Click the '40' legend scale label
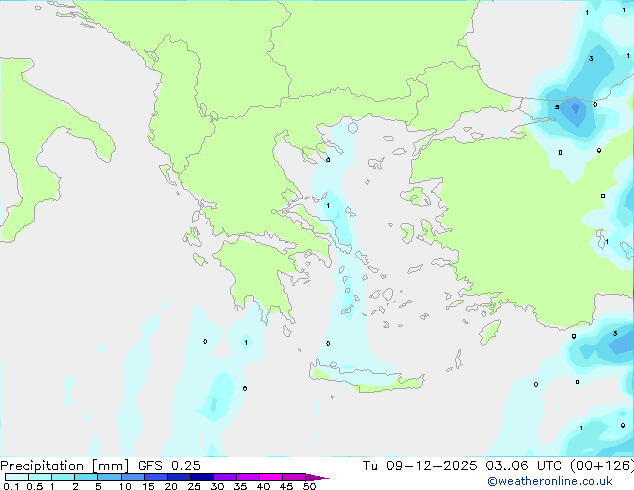634x490 pixels. click(x=263, y=486)
